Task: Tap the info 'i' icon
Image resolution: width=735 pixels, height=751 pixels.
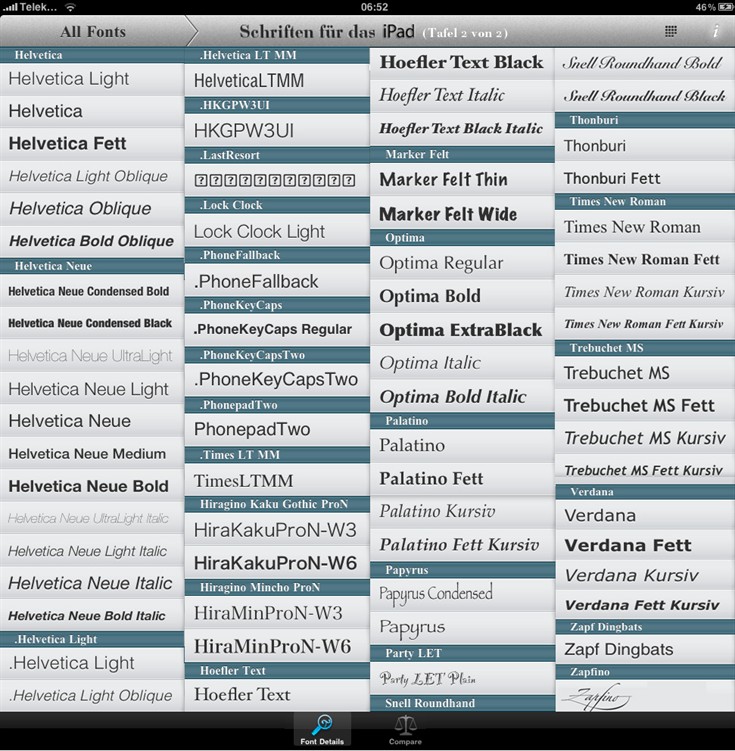Action: (715, 32)
